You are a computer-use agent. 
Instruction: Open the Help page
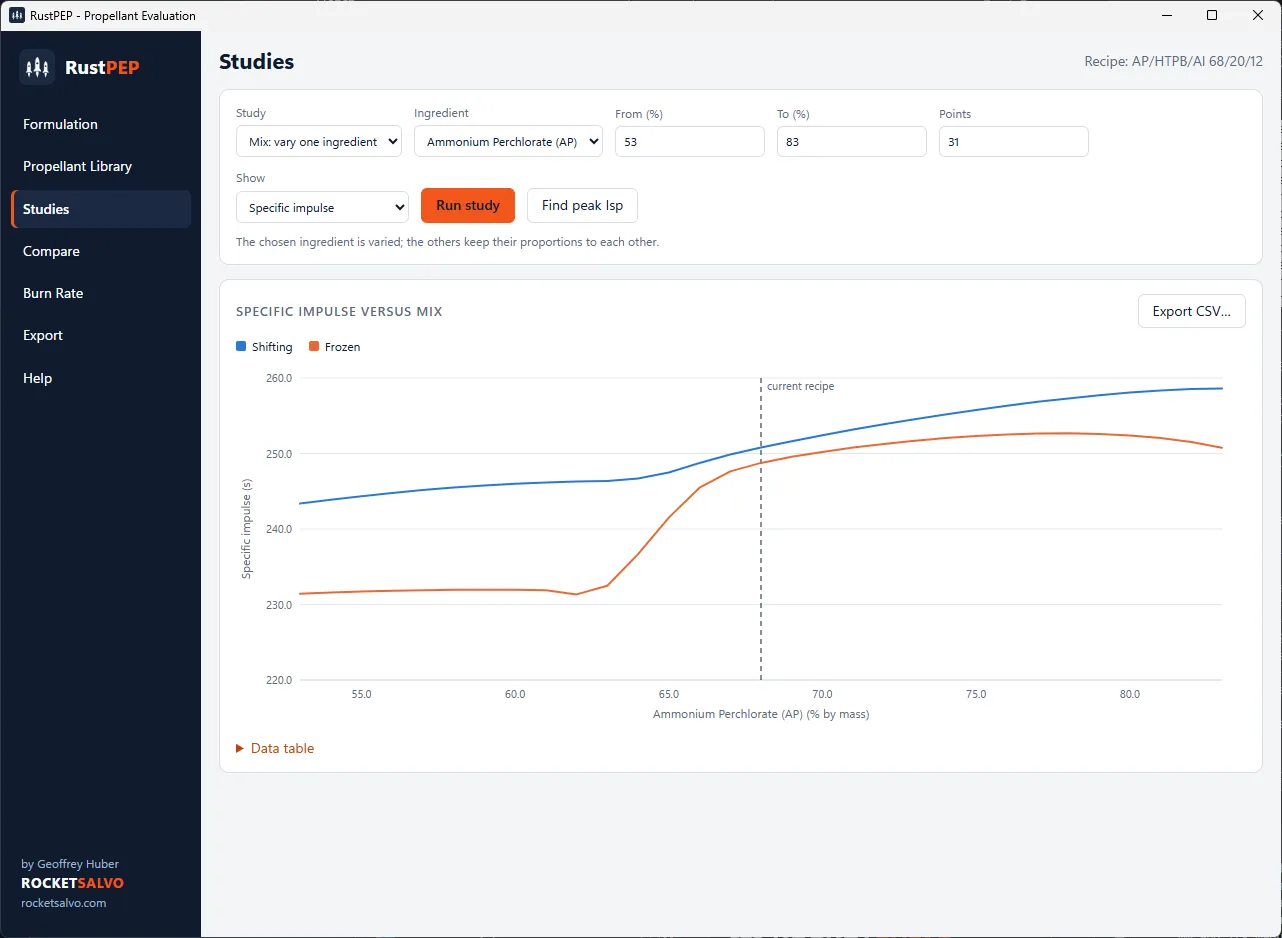point(100,378)
